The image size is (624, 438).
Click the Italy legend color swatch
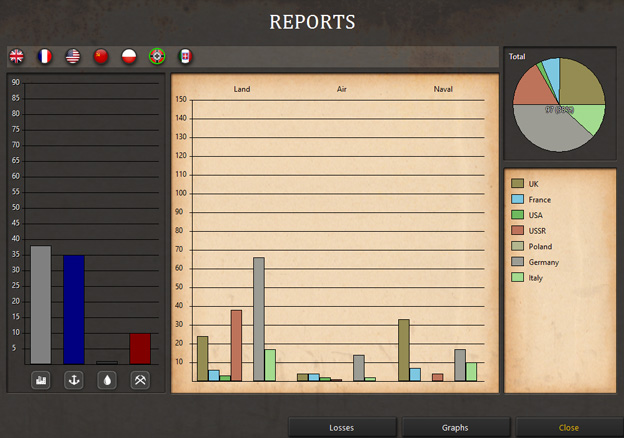(x=517, y=277)
